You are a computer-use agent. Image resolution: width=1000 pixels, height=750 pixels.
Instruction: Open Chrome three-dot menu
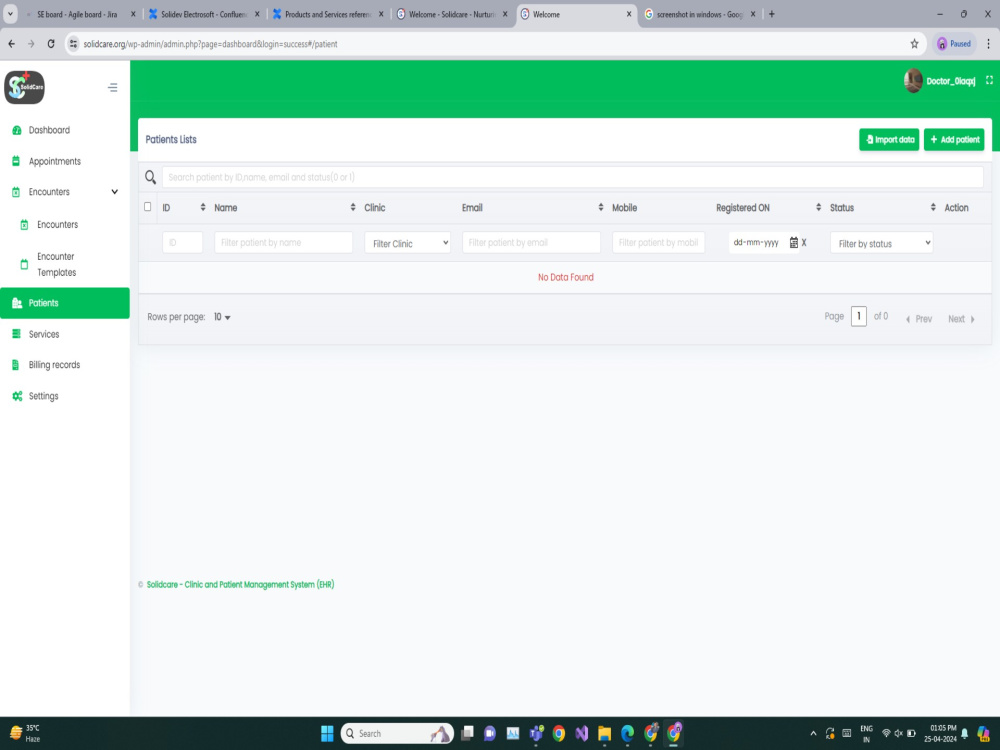click(x=989, y=44)
